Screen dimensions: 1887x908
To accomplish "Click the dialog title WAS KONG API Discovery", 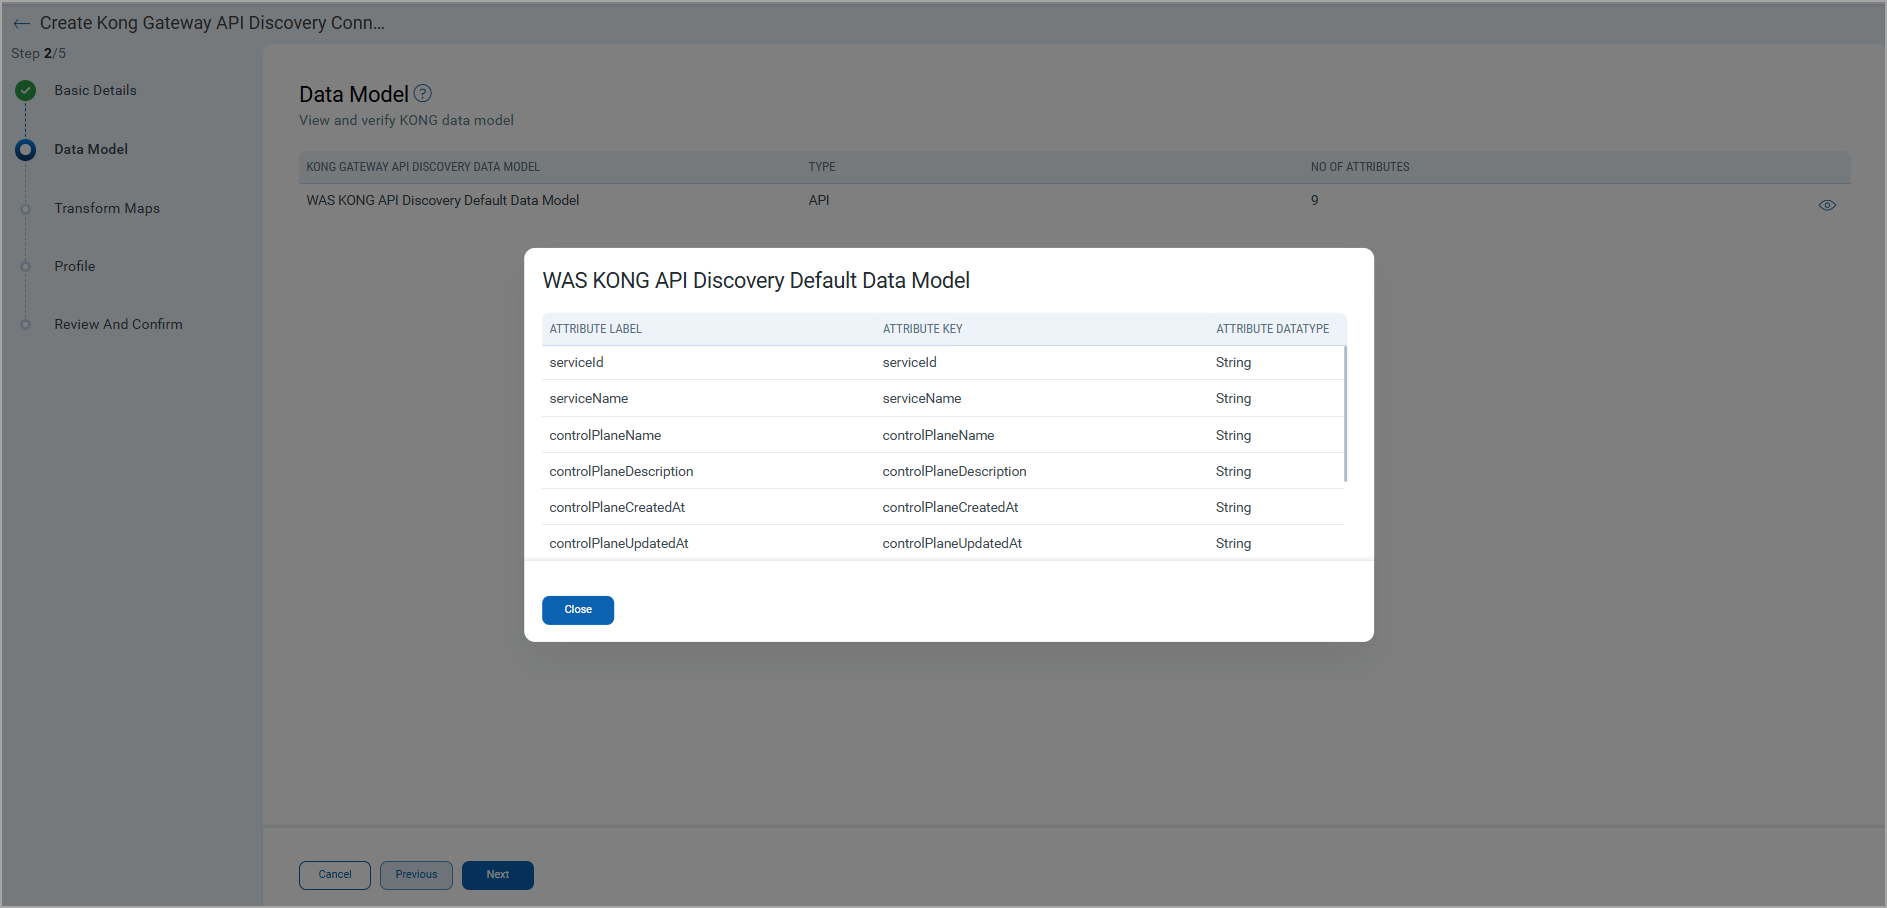I will tap(756, 281).
